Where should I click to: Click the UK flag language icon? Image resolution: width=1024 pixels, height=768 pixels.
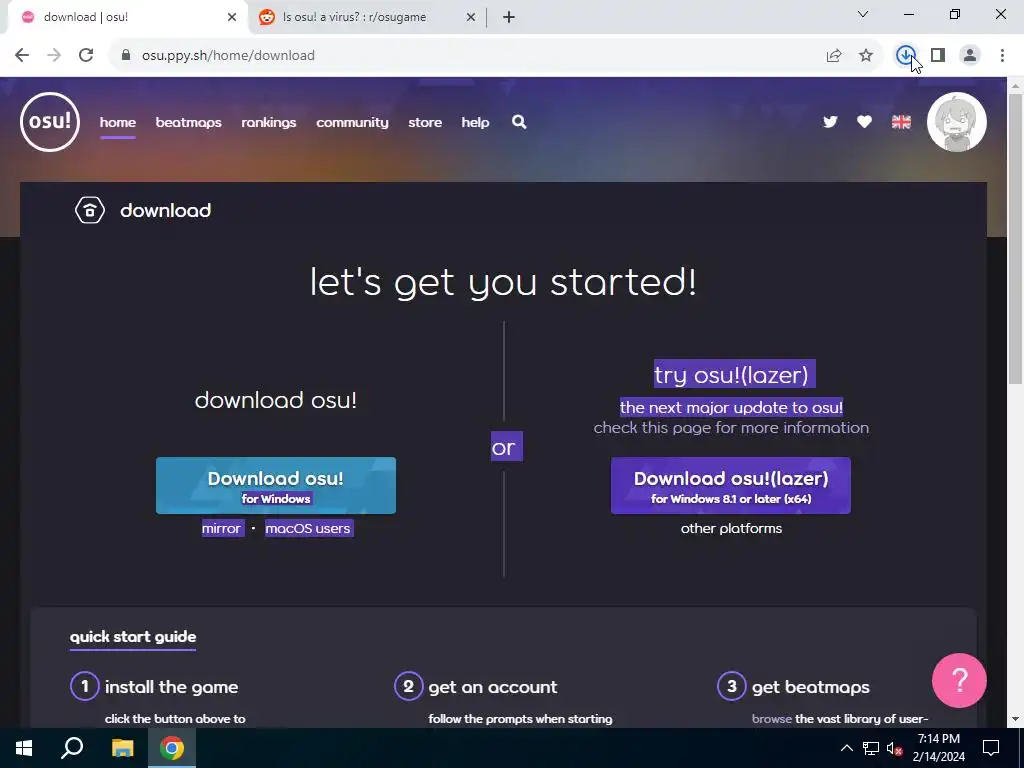tap(901, 122)
